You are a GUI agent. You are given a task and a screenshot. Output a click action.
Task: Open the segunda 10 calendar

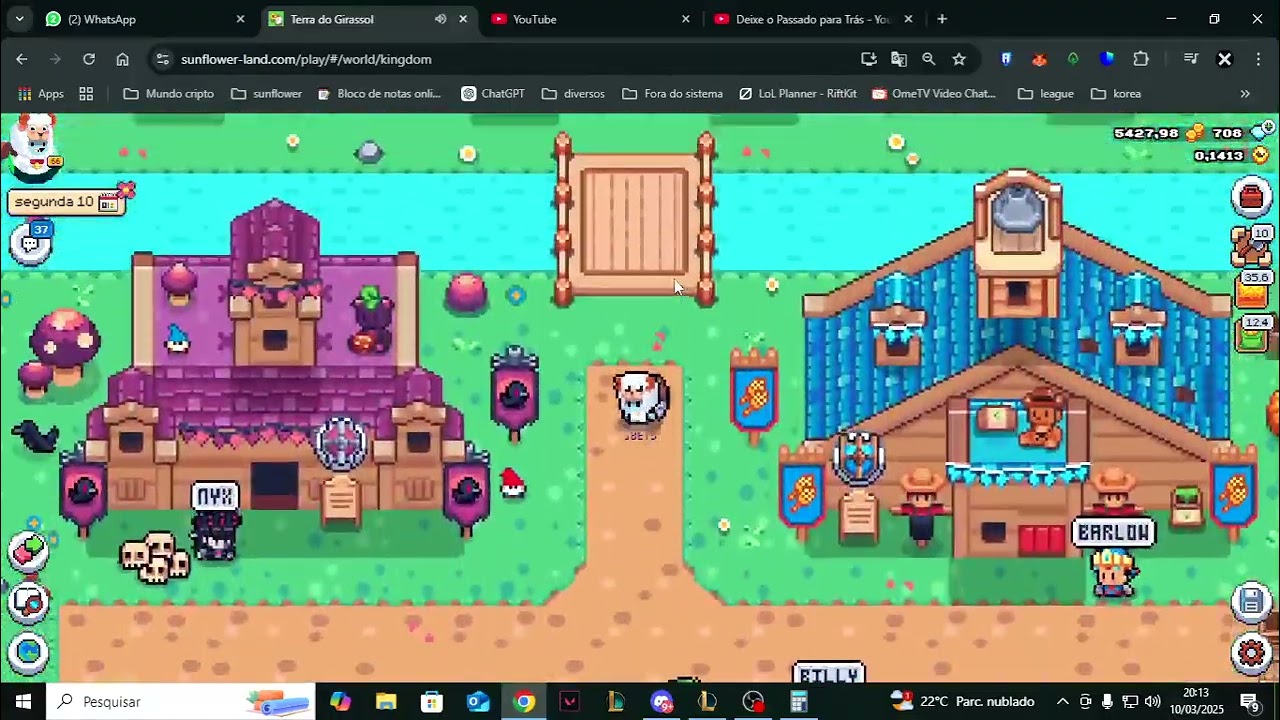coord(66,202)
